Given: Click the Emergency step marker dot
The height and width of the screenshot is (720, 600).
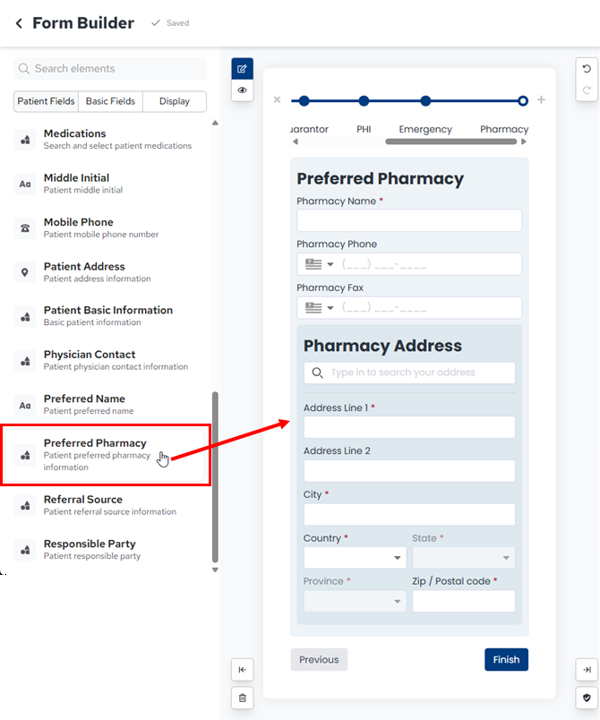Looking at the screenshot, I should click(426, 101).
